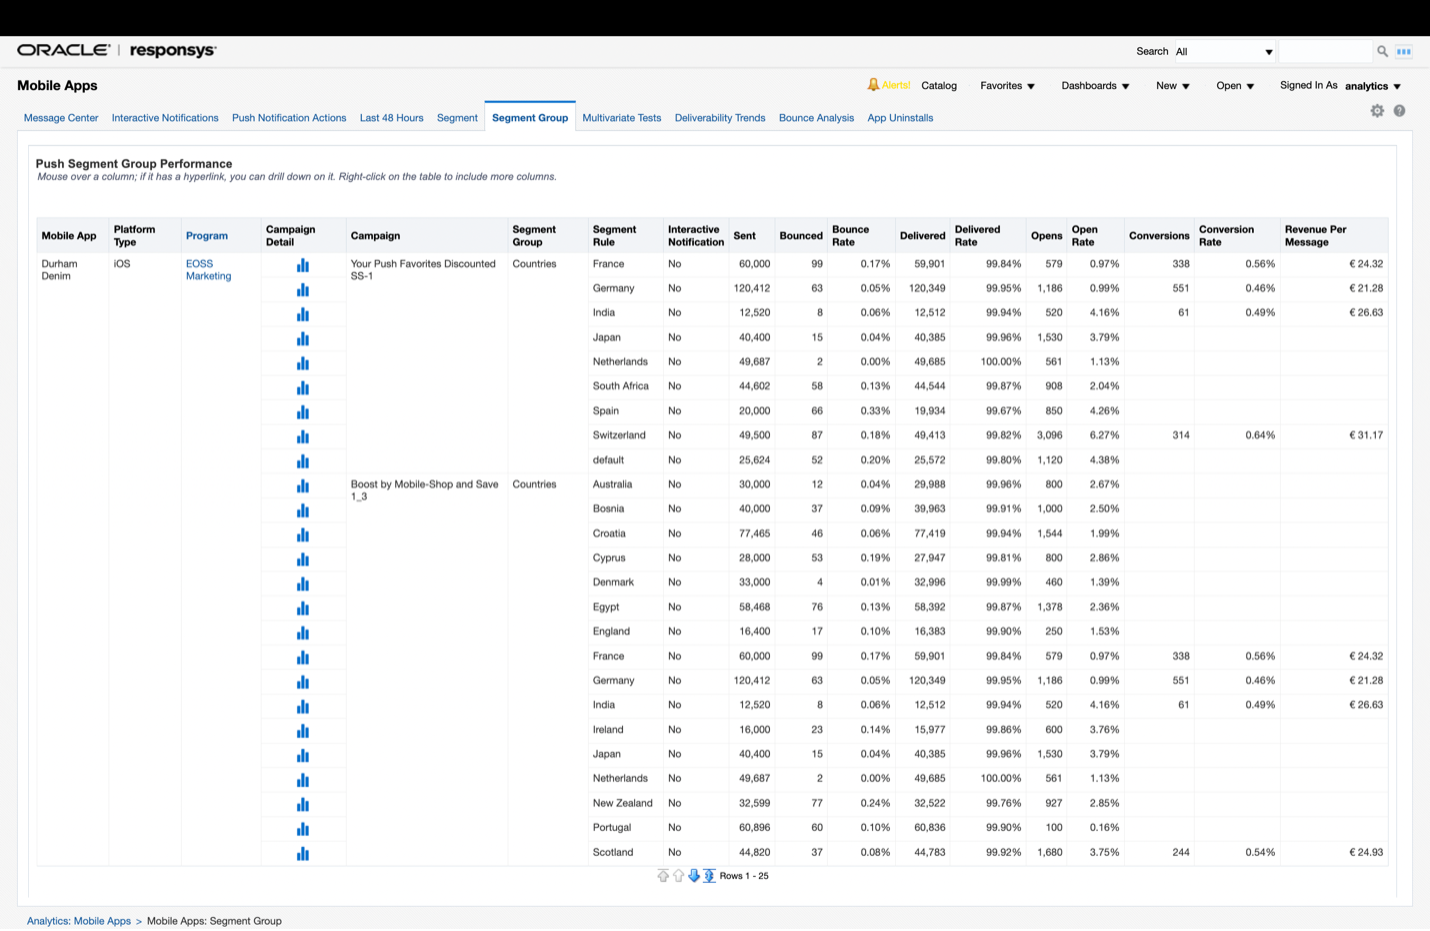The image size is (1430, 931).
Task: Open the advanced search icon beside magnifier
Action: [1404, 51]
